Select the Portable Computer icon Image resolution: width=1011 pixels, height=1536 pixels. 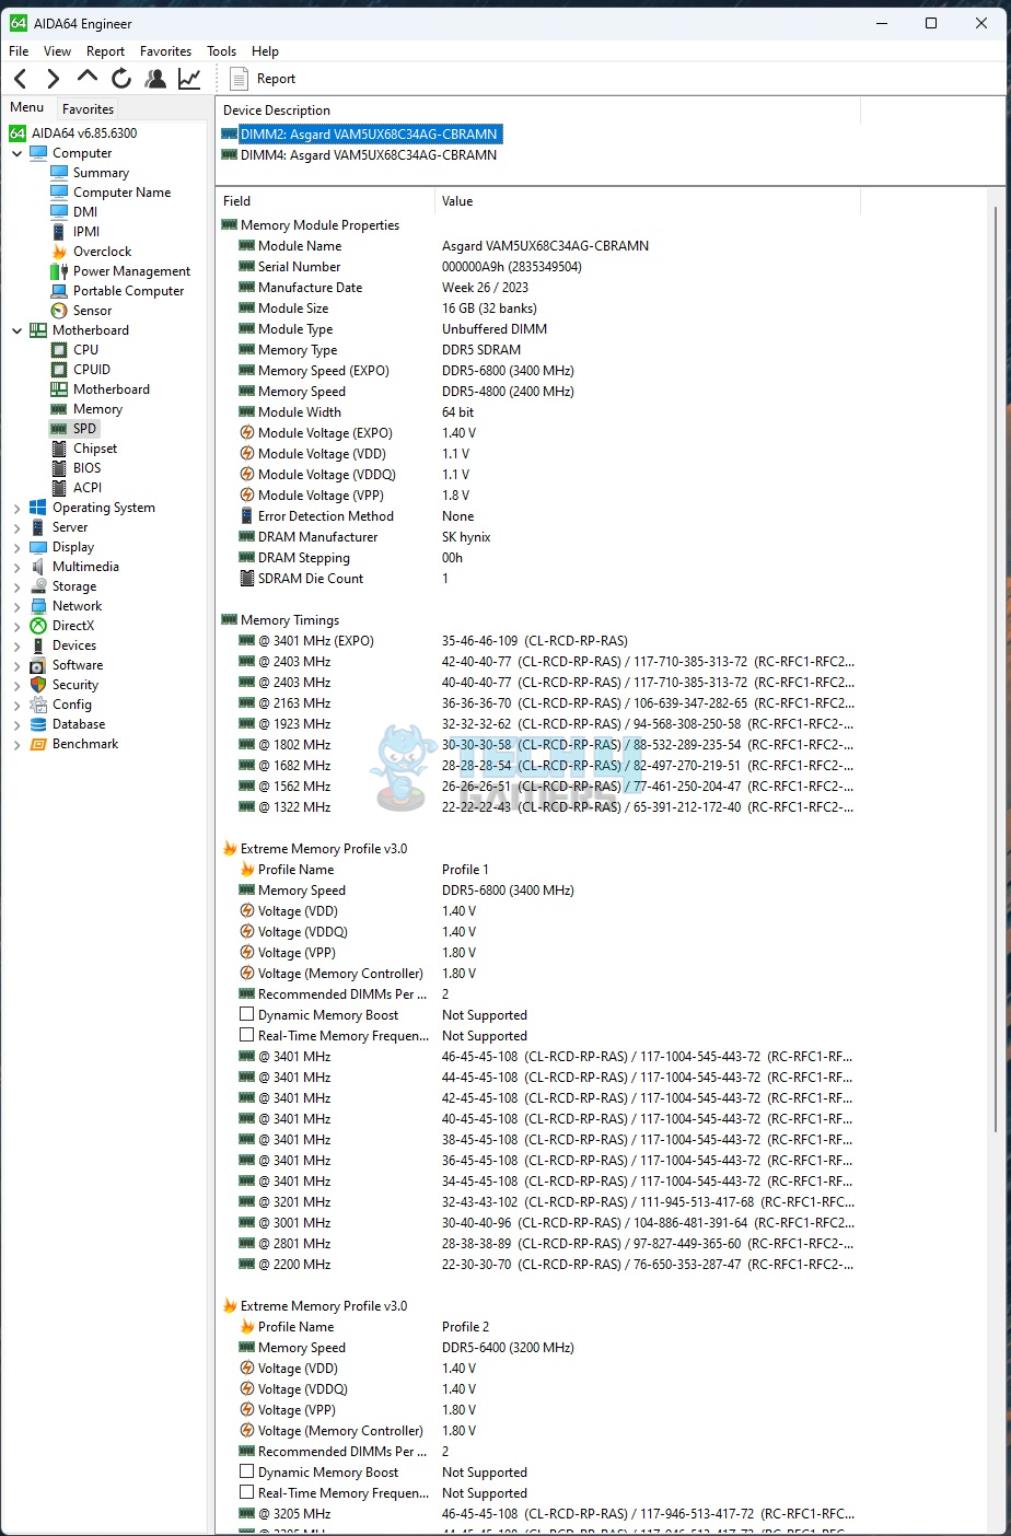click(x=59, y=291)
